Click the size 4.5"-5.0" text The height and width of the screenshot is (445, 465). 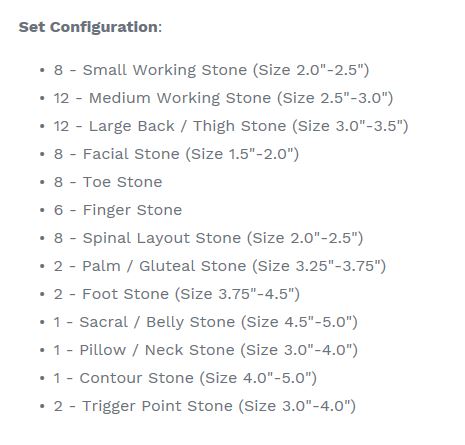point(299,322)
